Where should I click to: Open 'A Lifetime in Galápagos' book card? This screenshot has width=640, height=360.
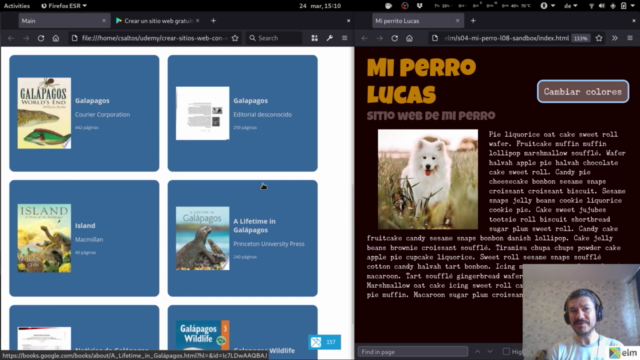(242, 238)
